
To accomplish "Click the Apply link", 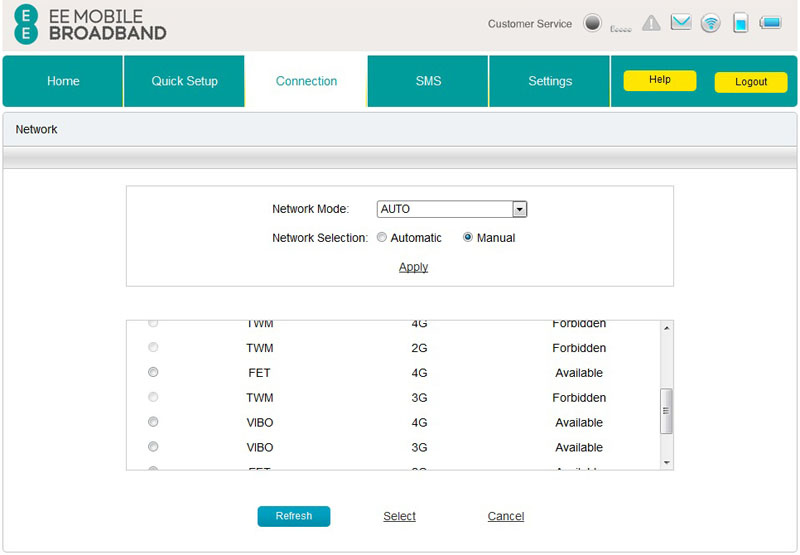I will tap(413, 267).
